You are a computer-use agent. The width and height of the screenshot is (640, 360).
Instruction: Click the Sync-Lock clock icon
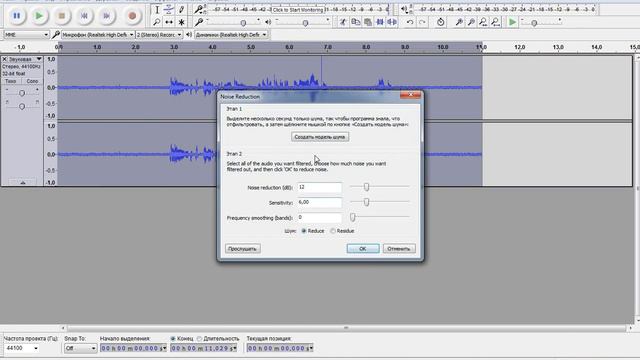pos(440,22)
